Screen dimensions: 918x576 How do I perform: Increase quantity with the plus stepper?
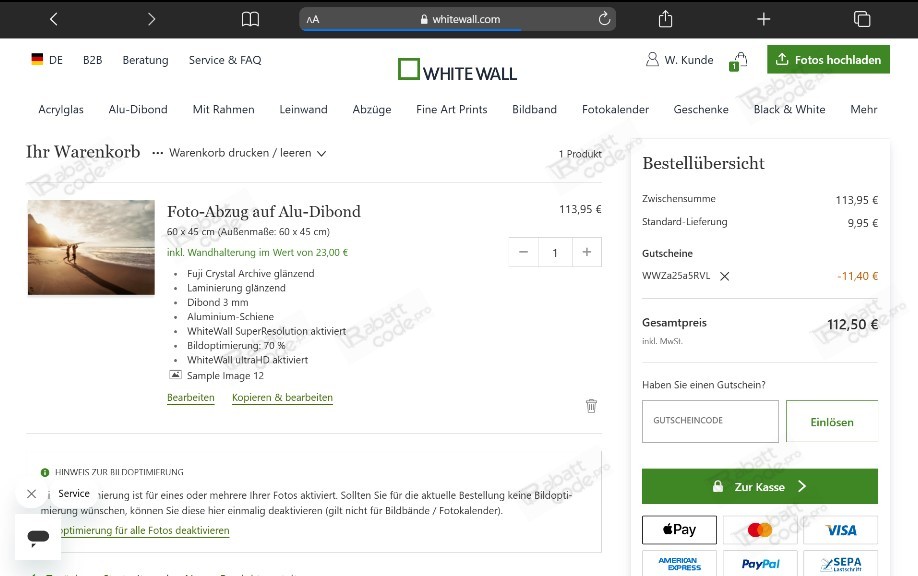[587, 252]
